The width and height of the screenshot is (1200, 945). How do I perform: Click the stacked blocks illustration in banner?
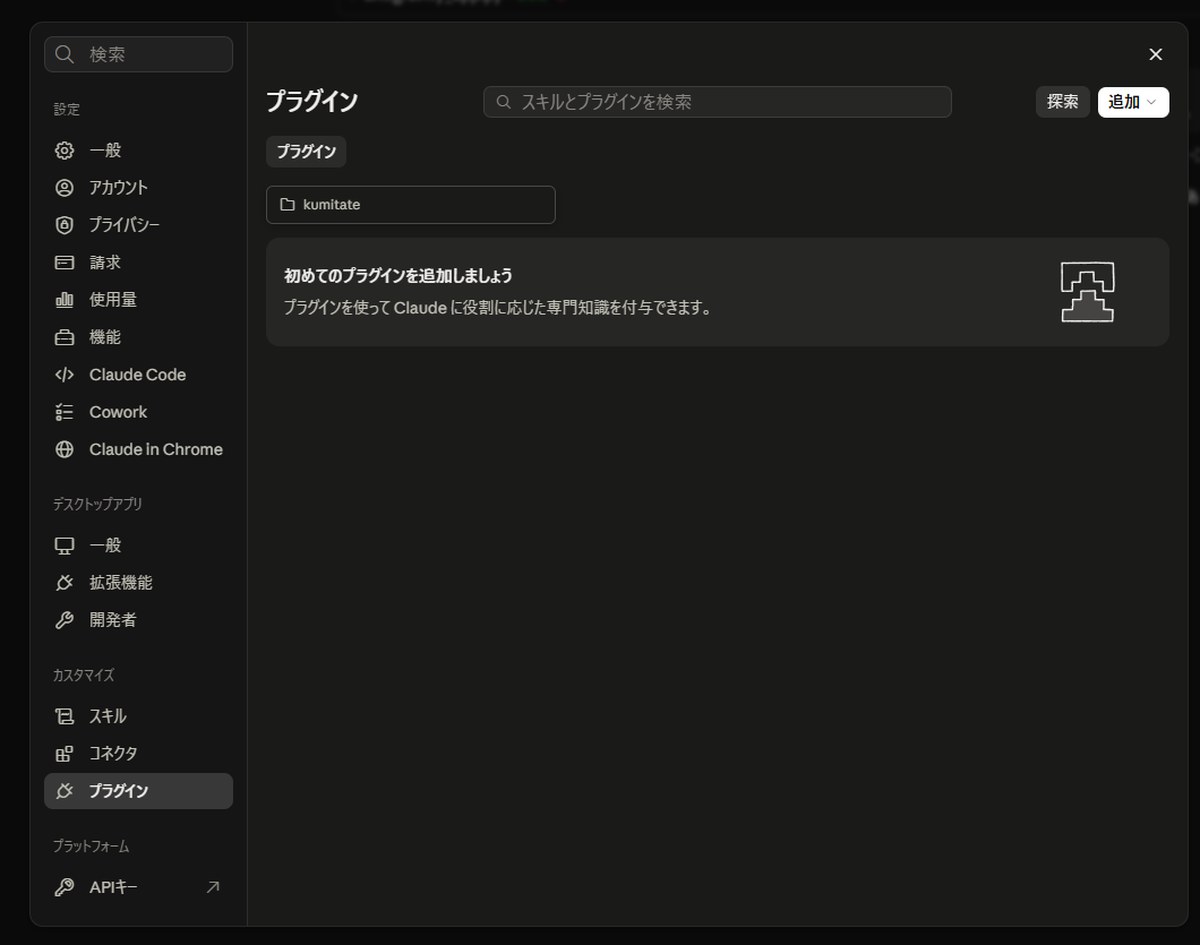tap(1087, 292)
